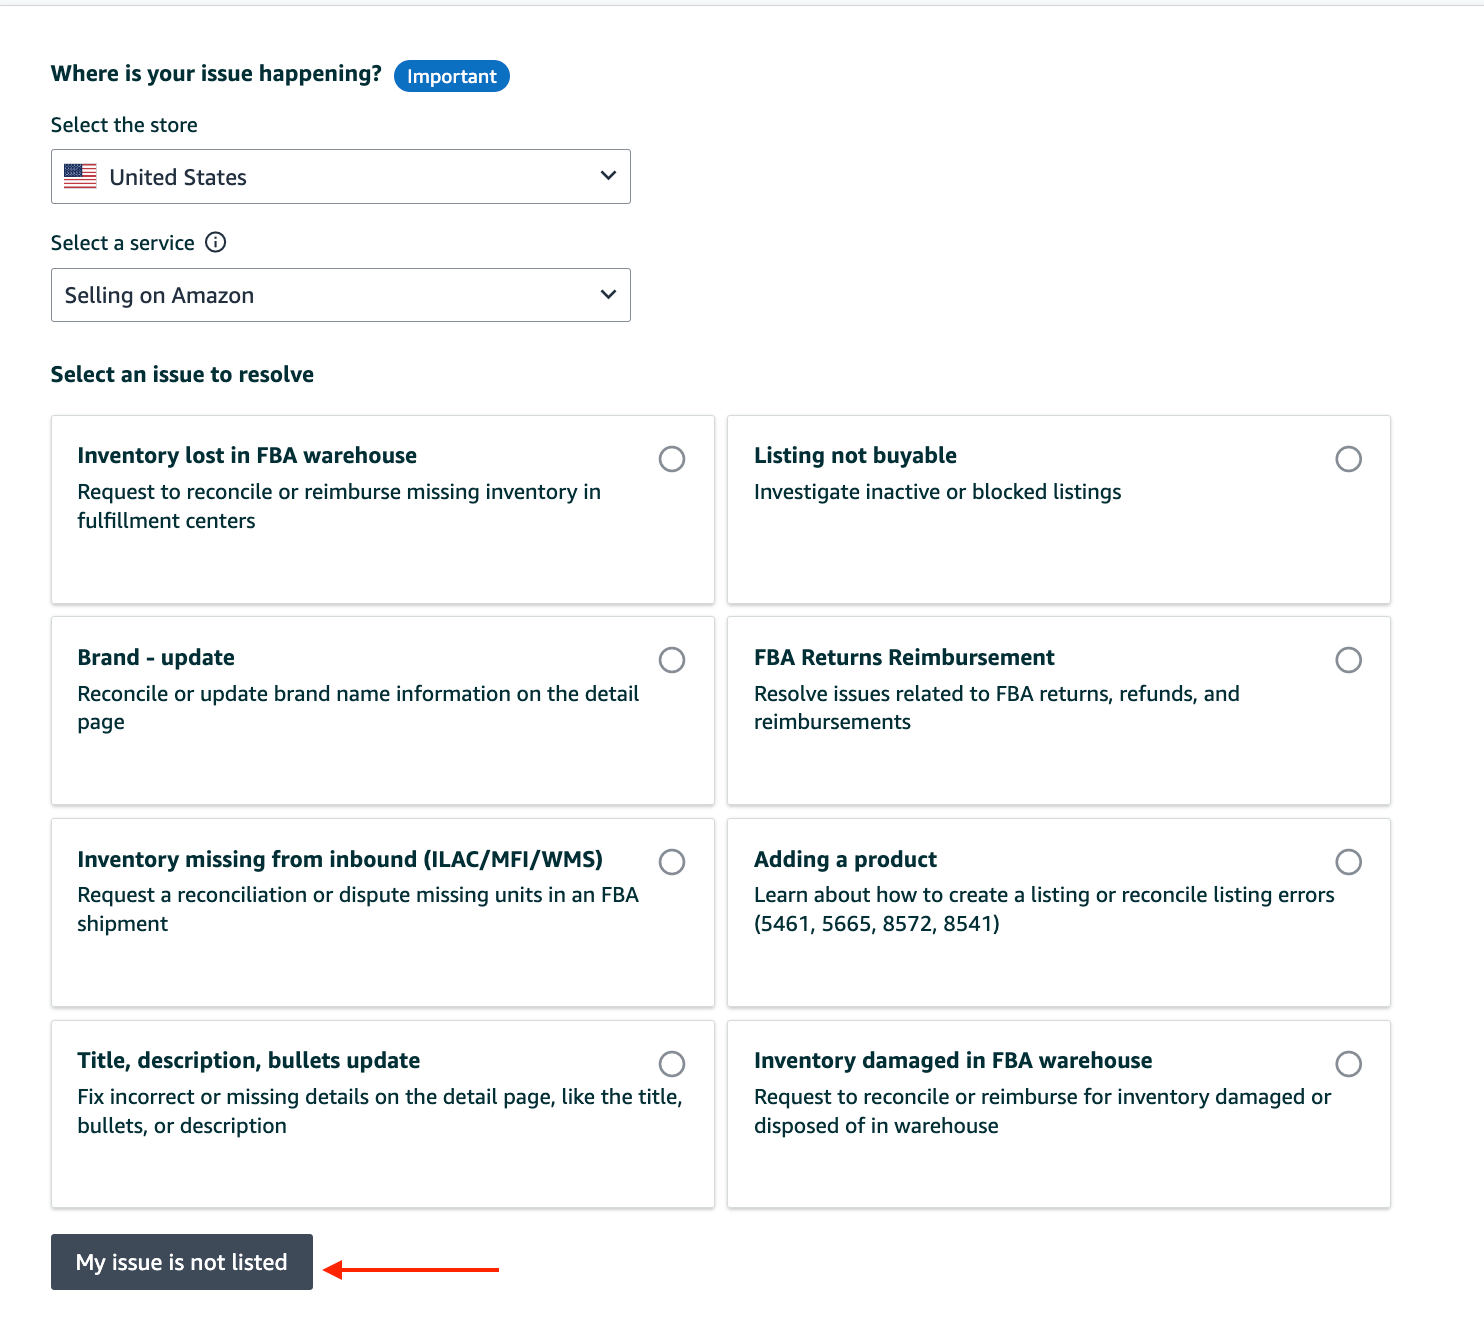Image resolution: width=1484 pixels, height=1324 pixels.
Task: Select FBA Returns Reimbursement radio button
Action: pos(1348,660)
